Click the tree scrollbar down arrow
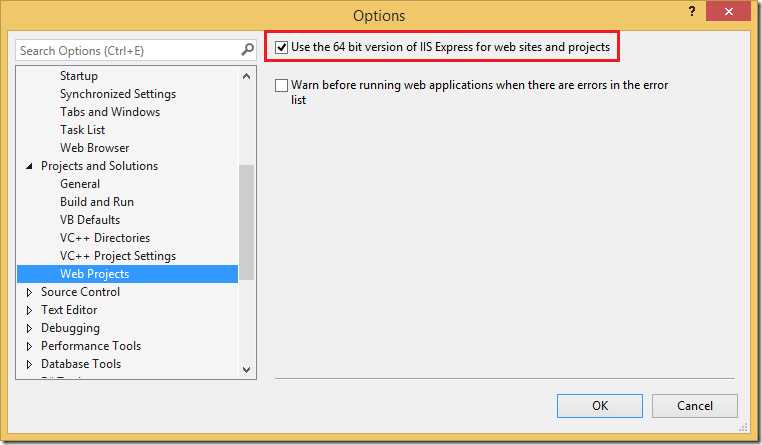The image size is (762, 445). [x=247, y=369]
